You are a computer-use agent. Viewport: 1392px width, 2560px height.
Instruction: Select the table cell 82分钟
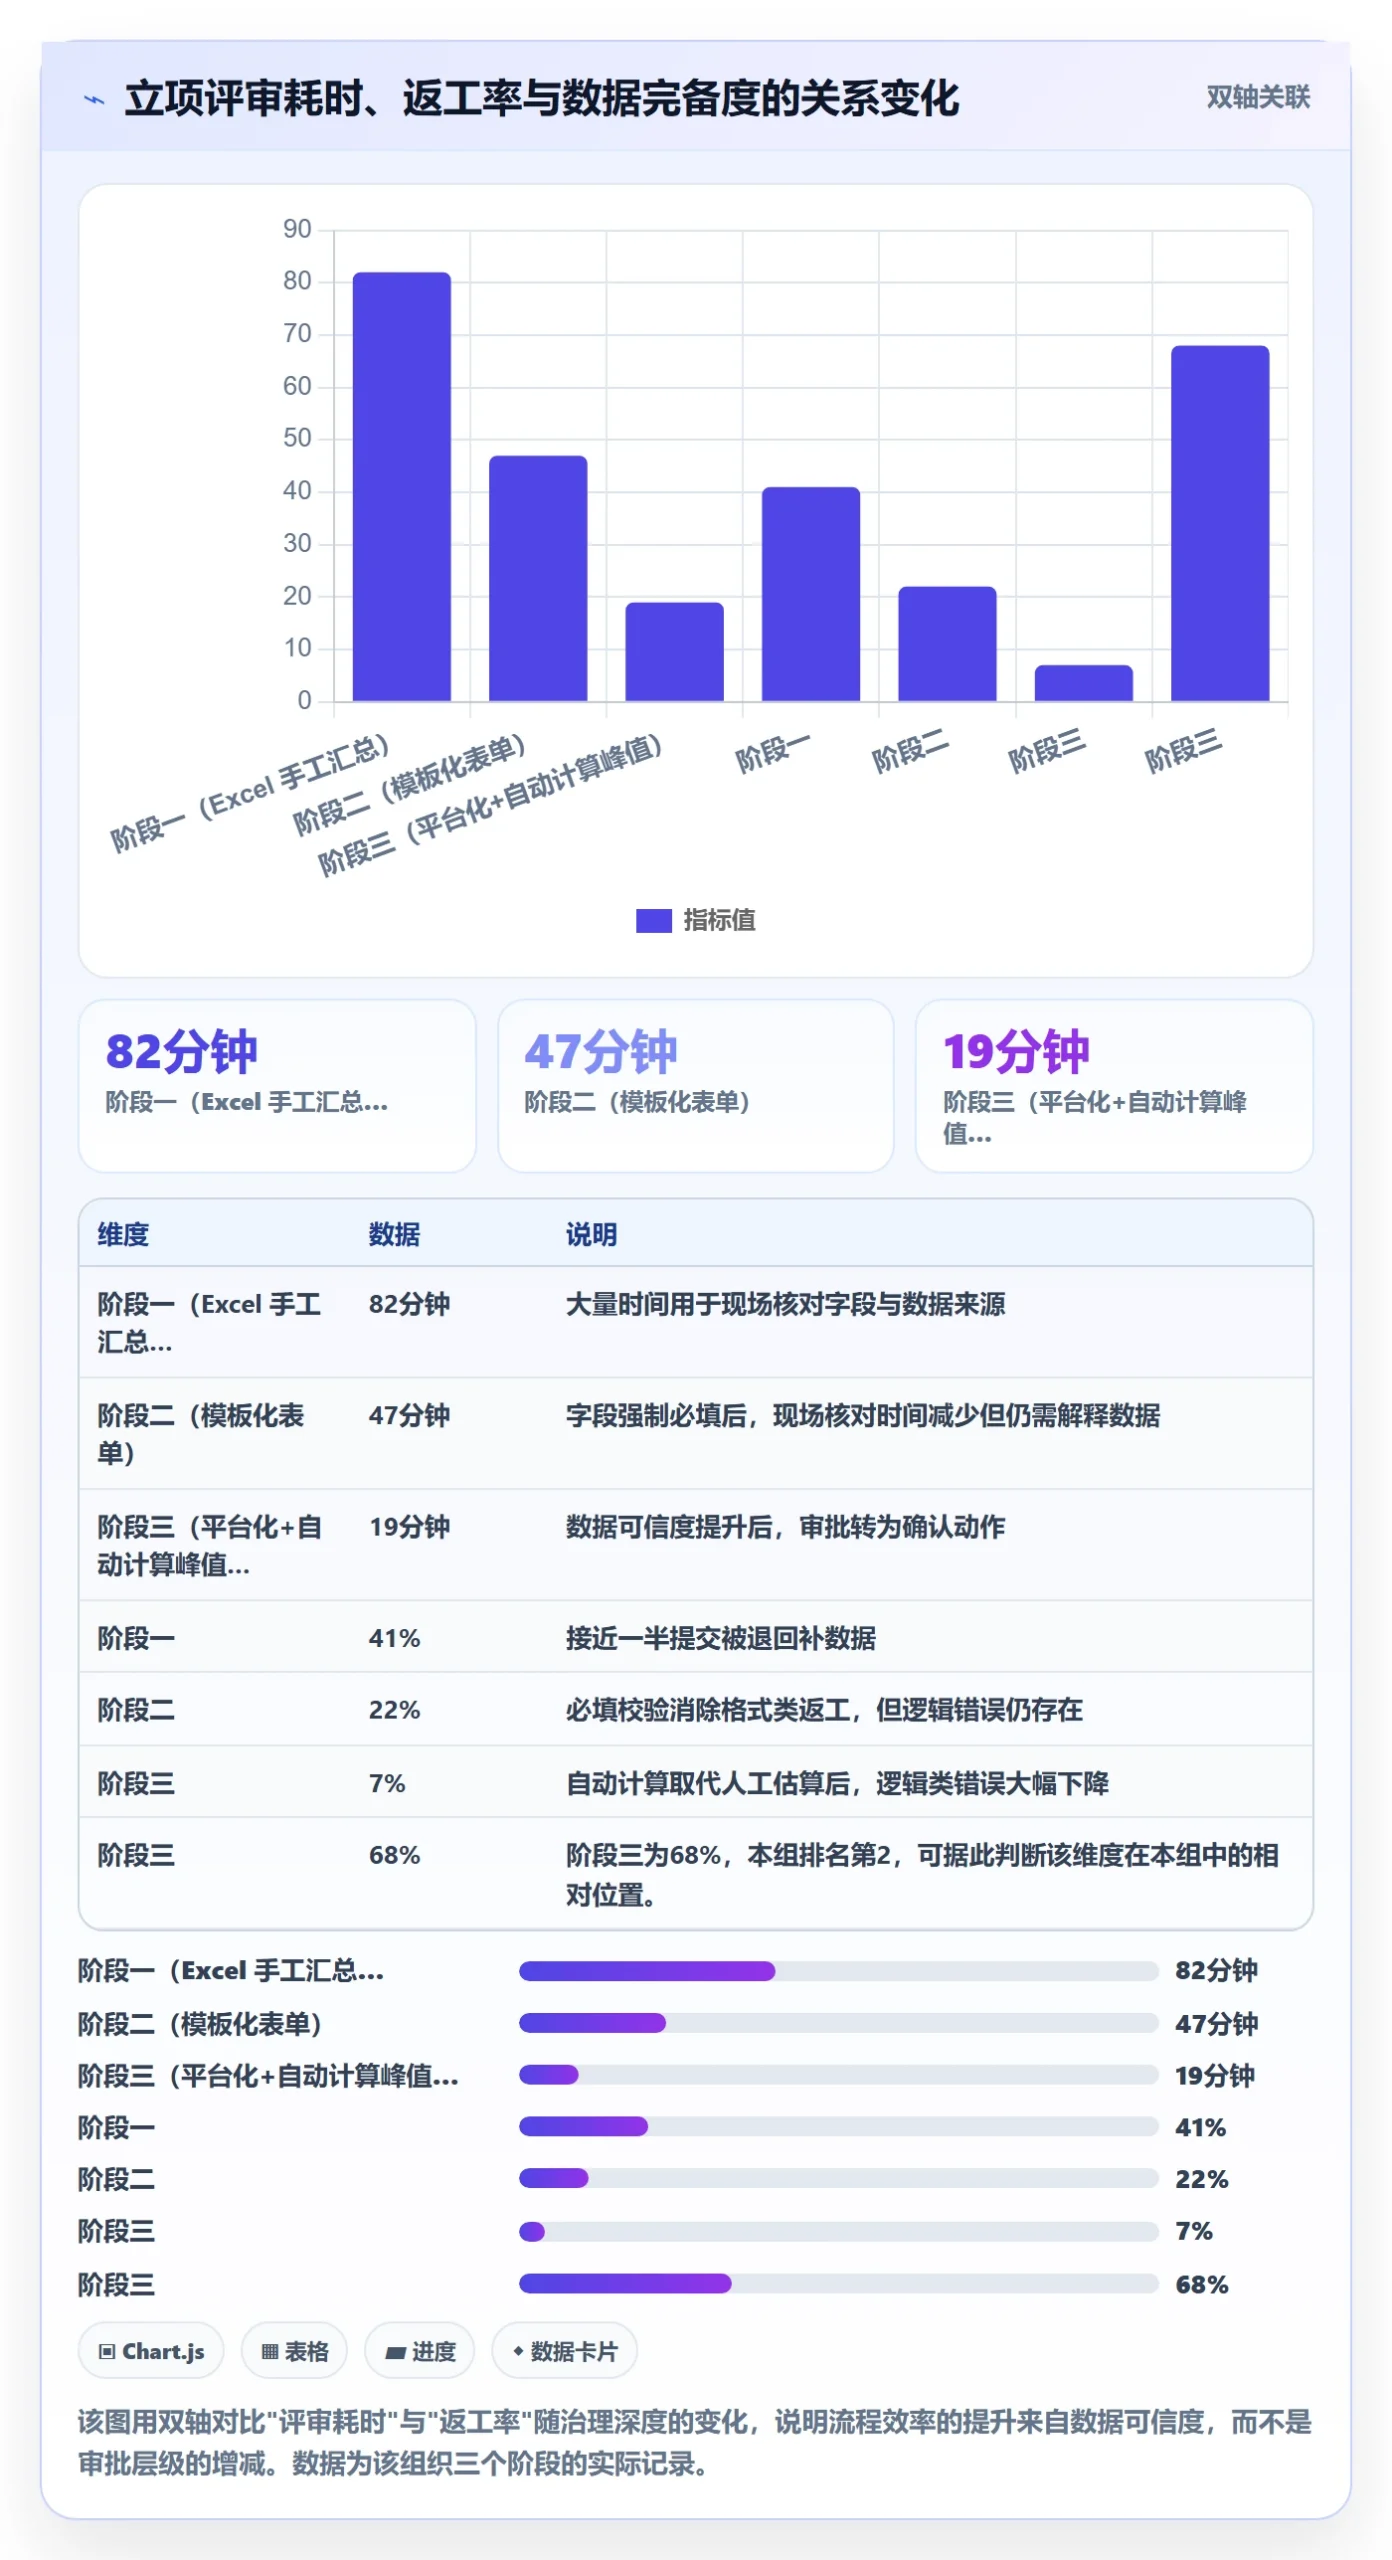(409, 1304)
